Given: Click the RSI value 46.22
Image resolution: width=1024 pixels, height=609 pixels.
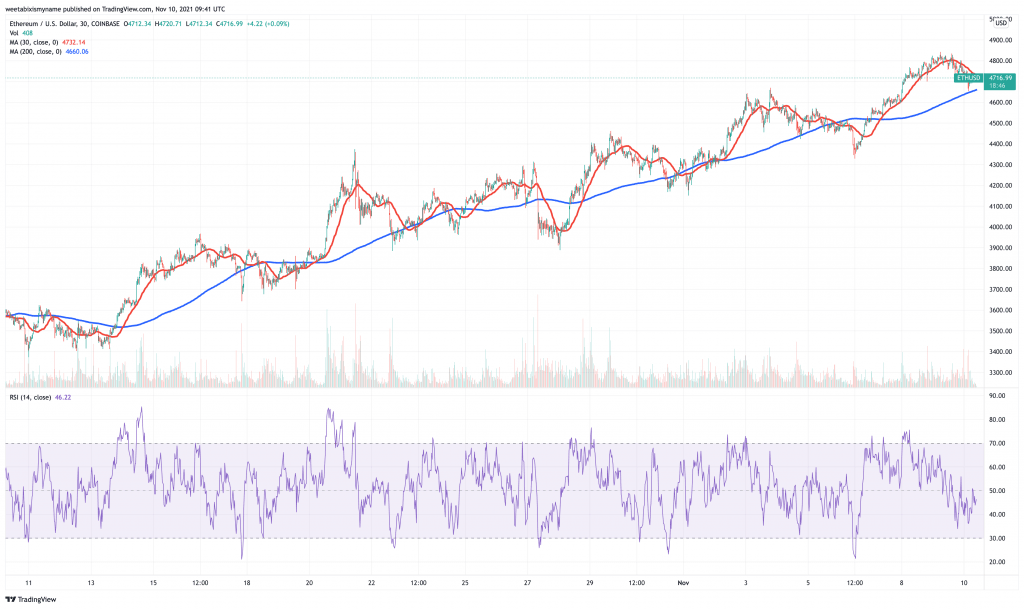Looking at the screenshot, I should 63,398.
